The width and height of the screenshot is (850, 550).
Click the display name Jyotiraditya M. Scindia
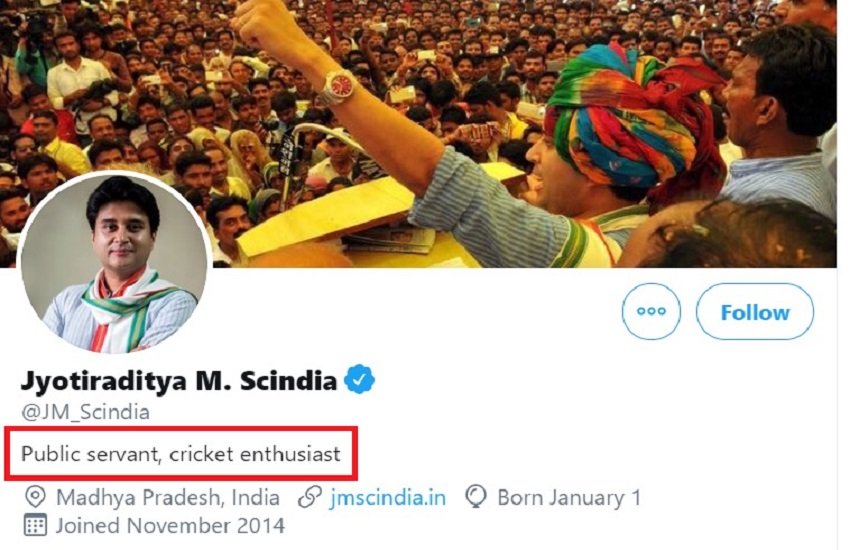point(178,380)
